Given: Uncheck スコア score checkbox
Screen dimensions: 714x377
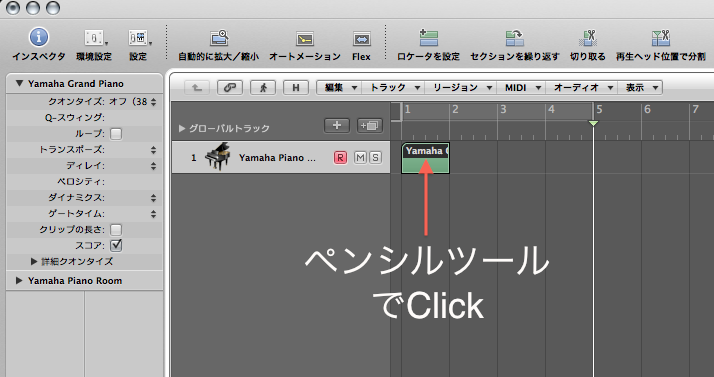Looking at the screenshot, I should click(116, 245).
